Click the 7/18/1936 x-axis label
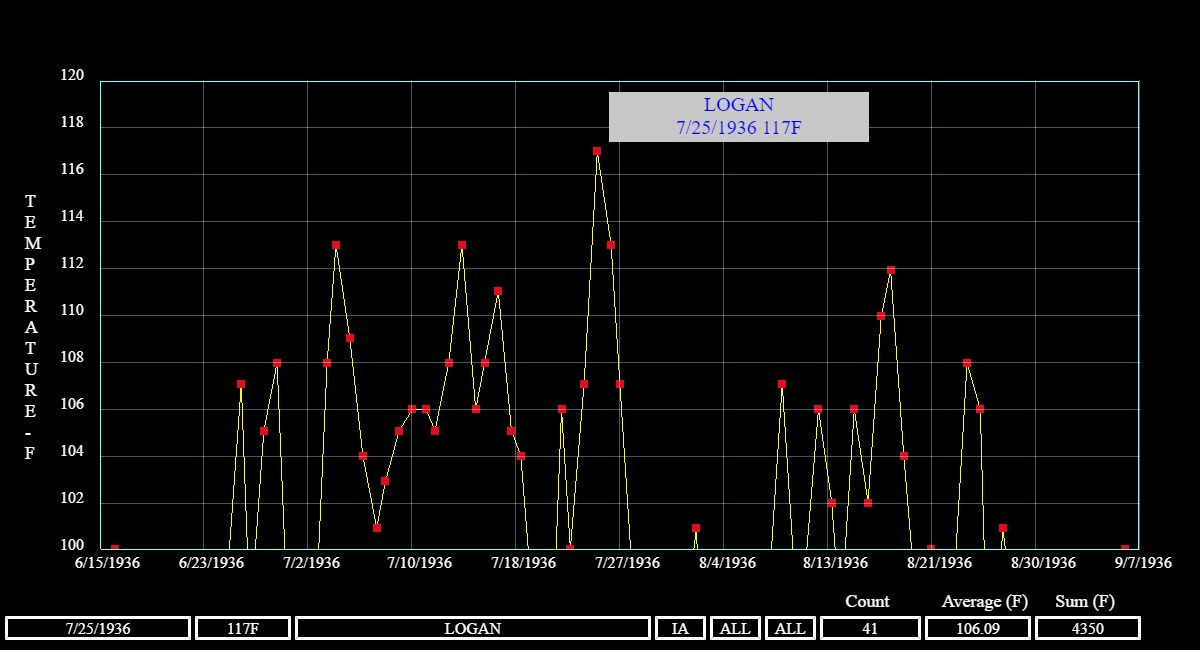This screenshot has width=1200, height=650. pyautogui.click(x=524, y=563)
